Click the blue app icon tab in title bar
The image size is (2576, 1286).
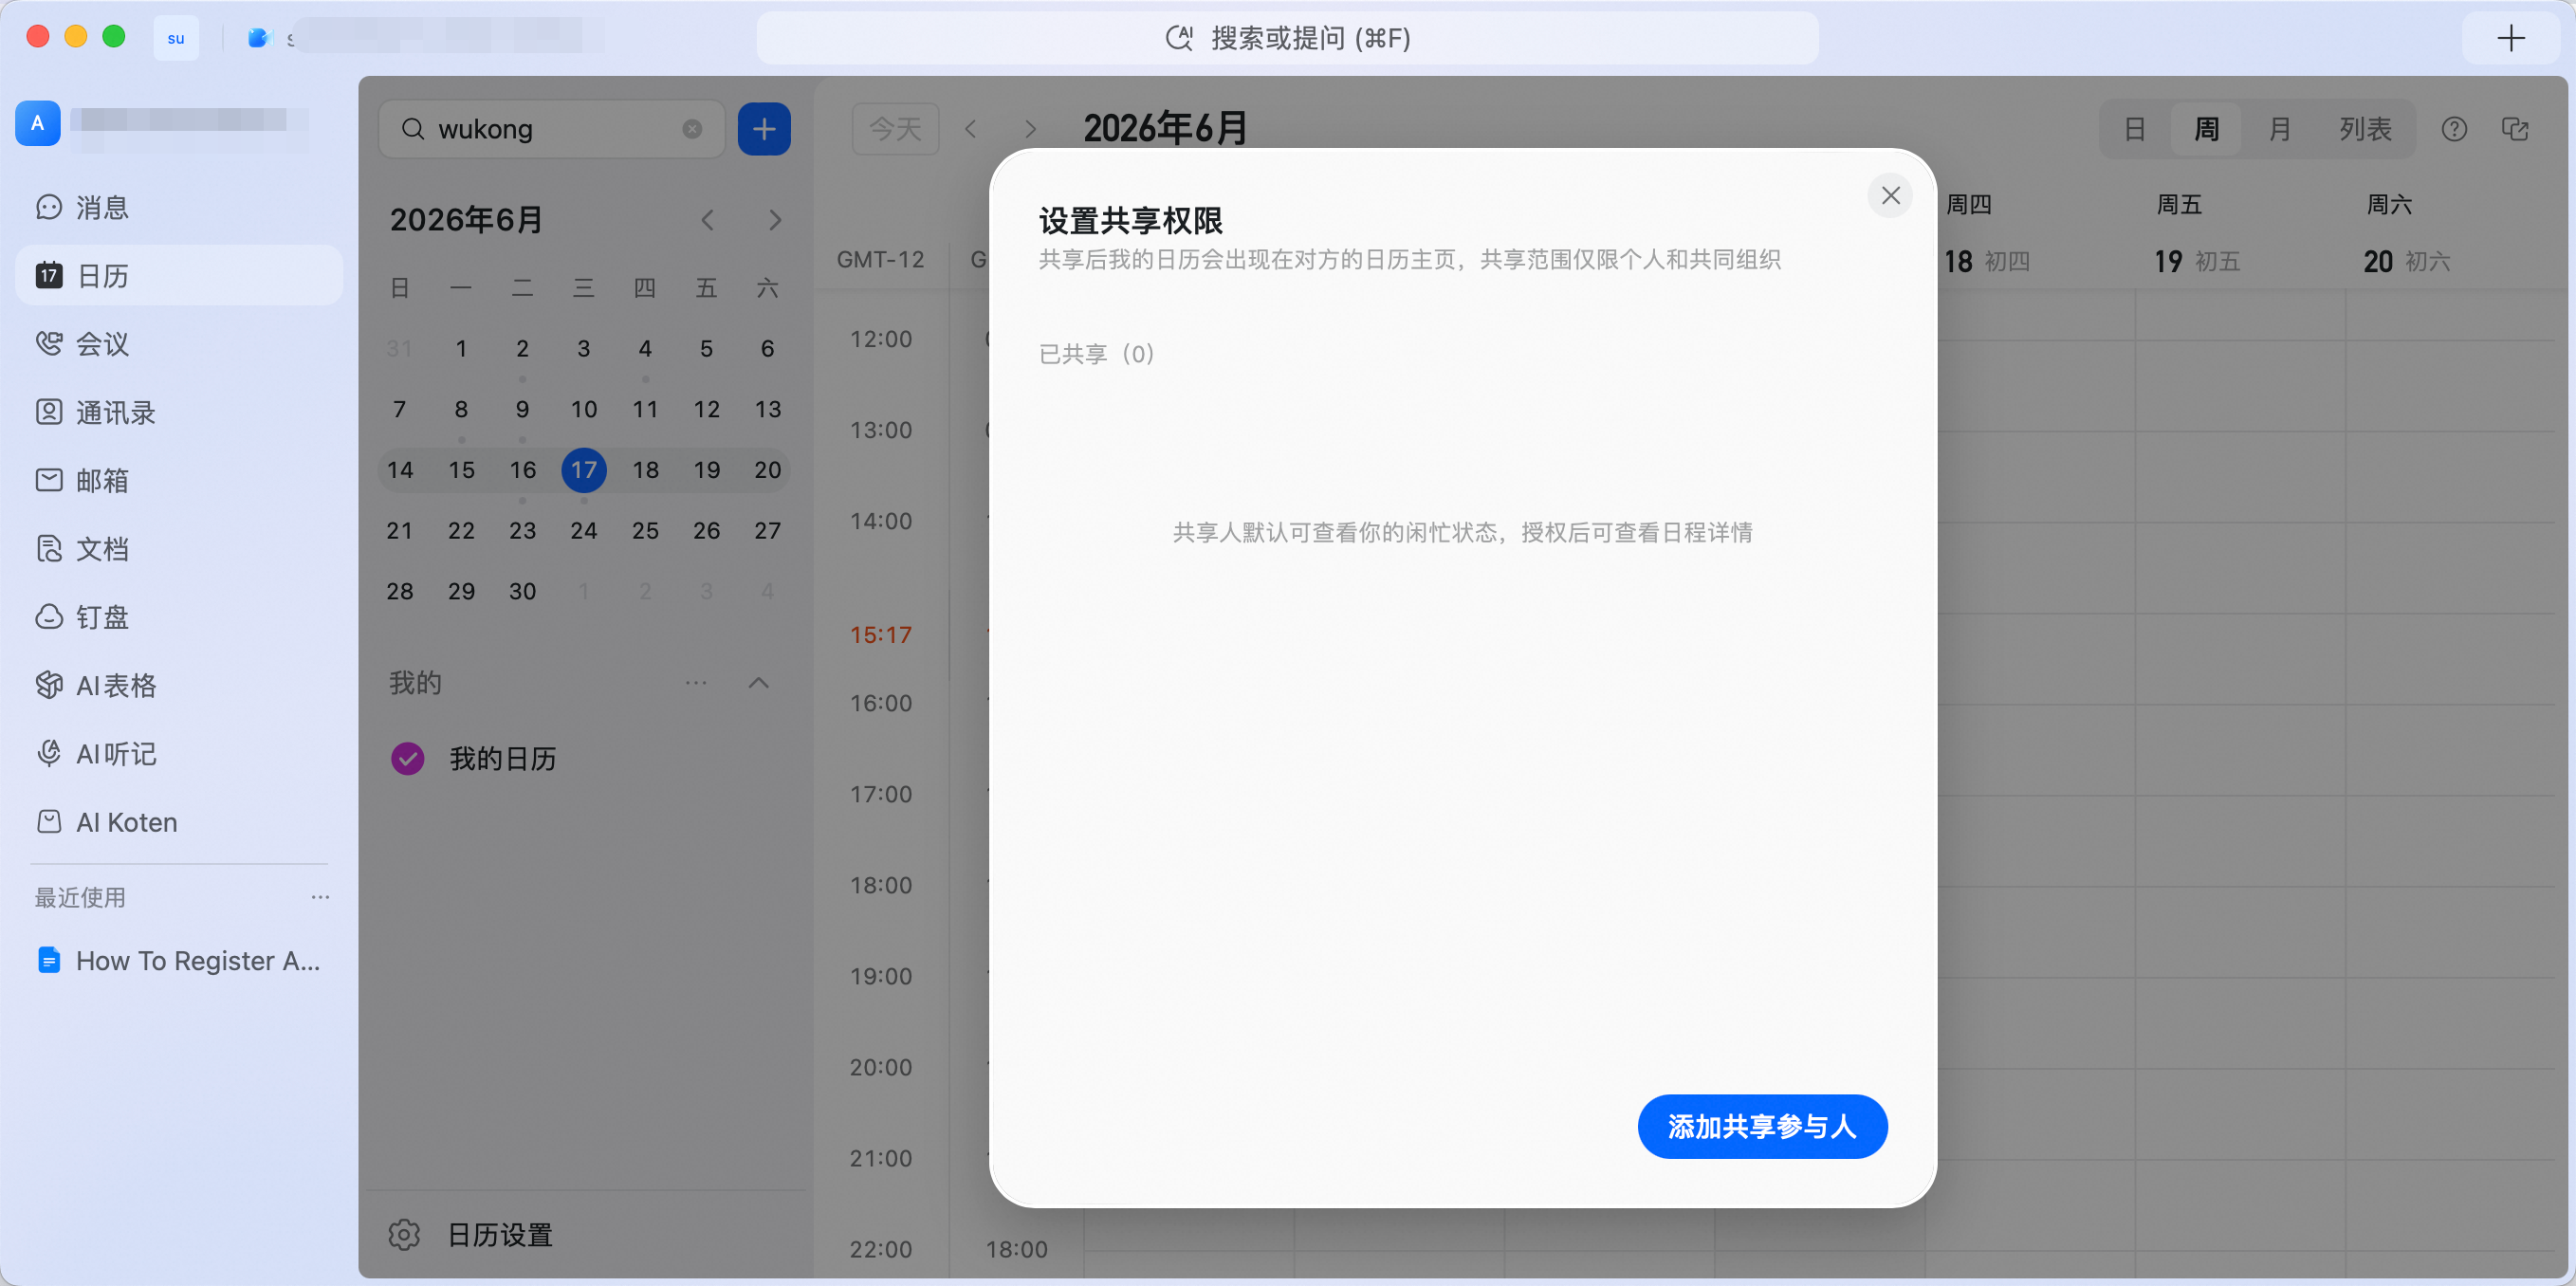point(259,38)
